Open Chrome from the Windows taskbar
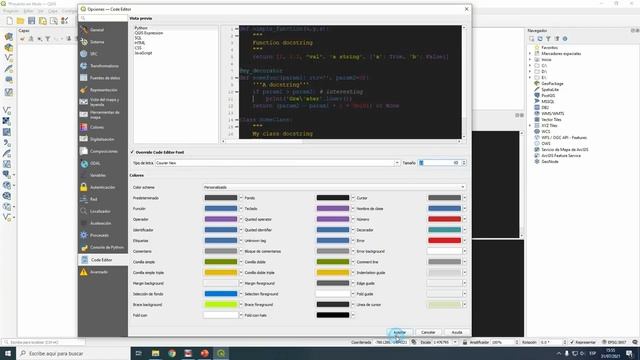Screen dimensions: 640x360 click(x=172, y=353)
